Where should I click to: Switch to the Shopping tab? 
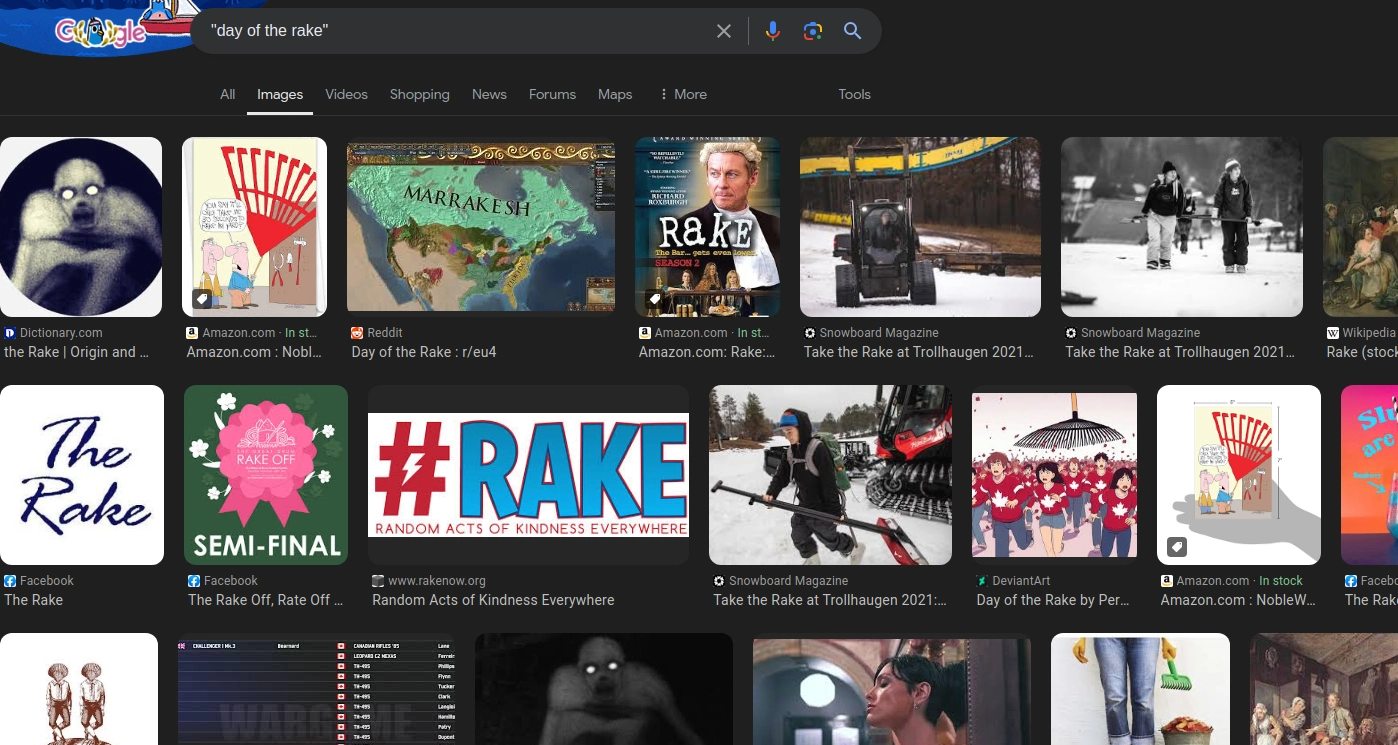click(x=419, y=94)
